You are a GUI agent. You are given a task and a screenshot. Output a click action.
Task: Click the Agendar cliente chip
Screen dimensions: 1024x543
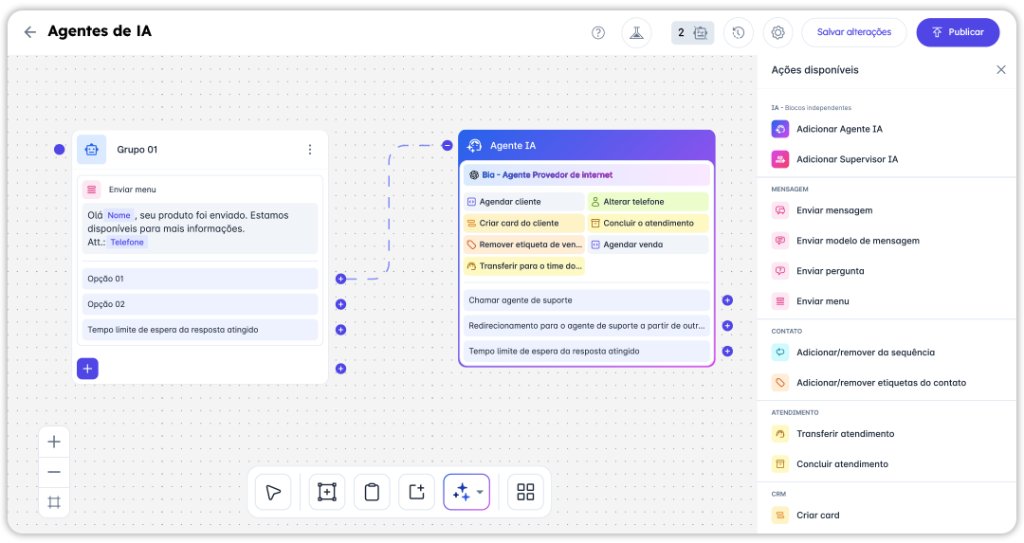[524, 202]
